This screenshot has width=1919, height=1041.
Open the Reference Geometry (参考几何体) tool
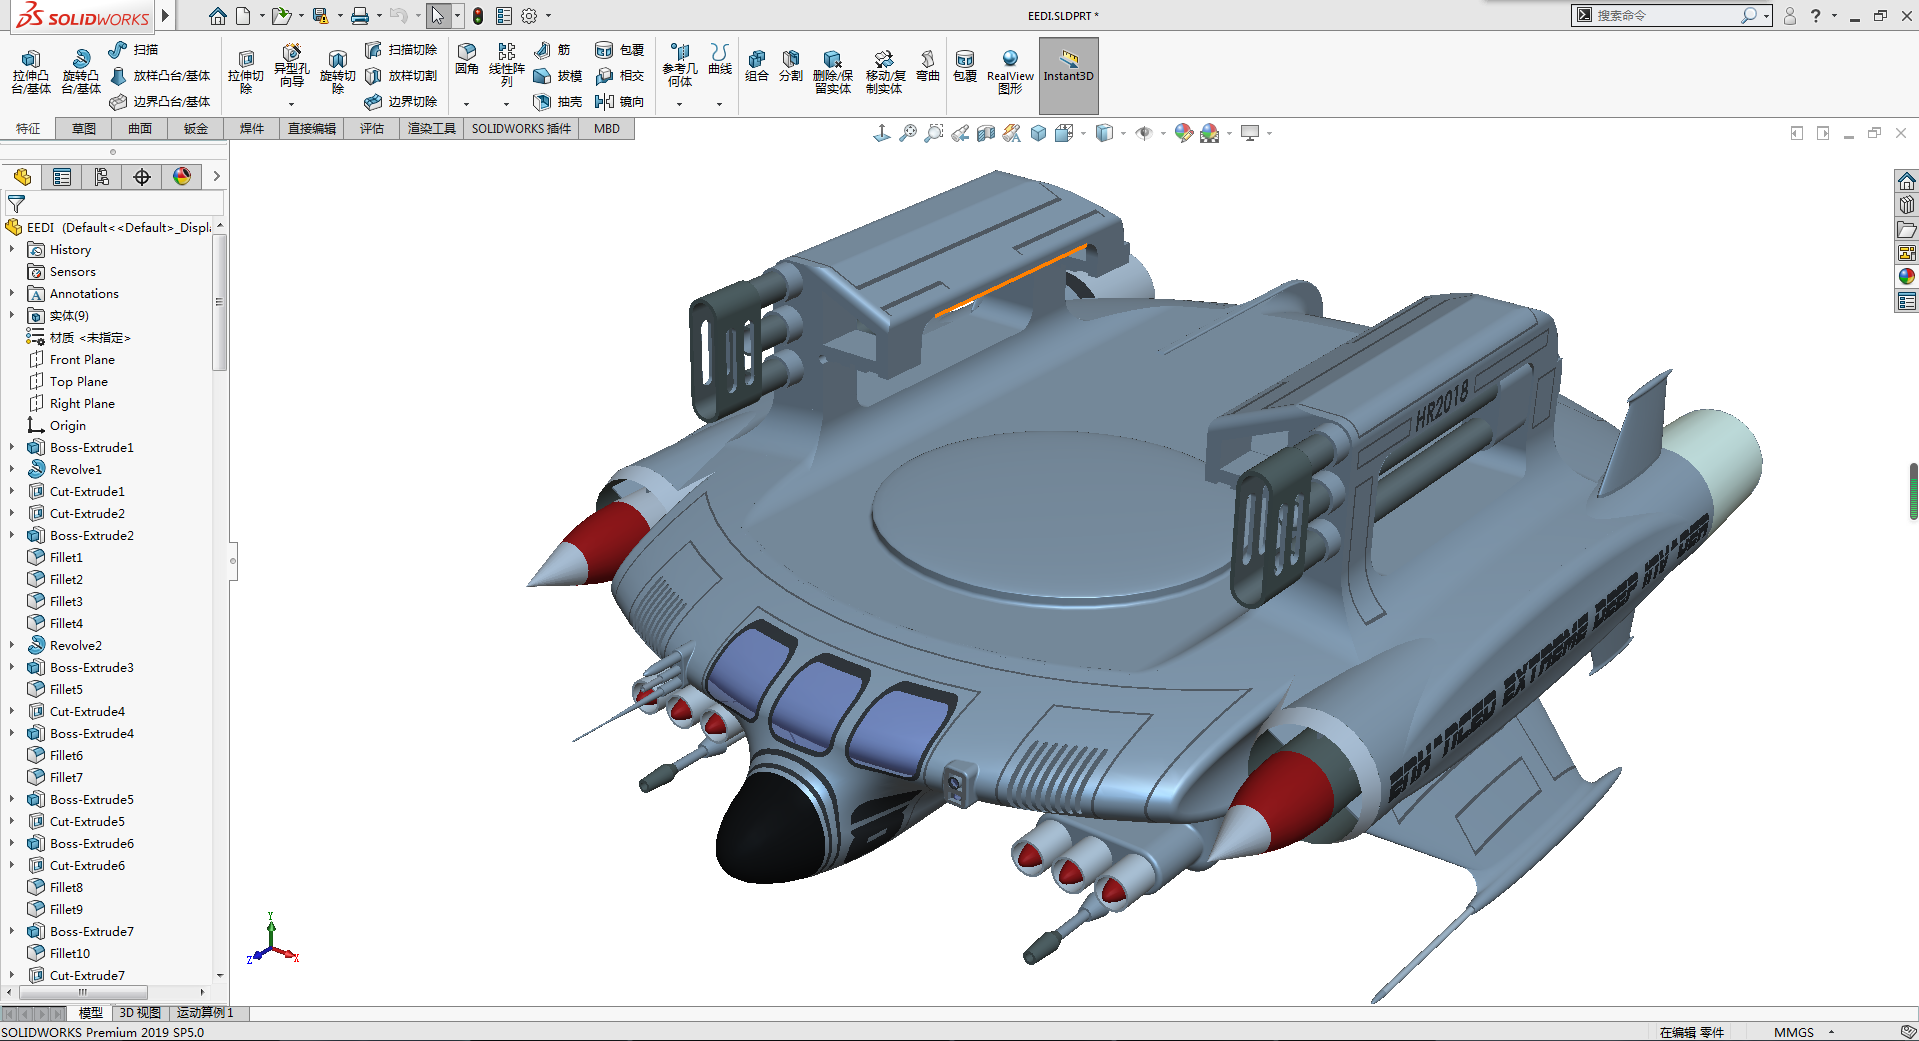[x=680, y=65]
